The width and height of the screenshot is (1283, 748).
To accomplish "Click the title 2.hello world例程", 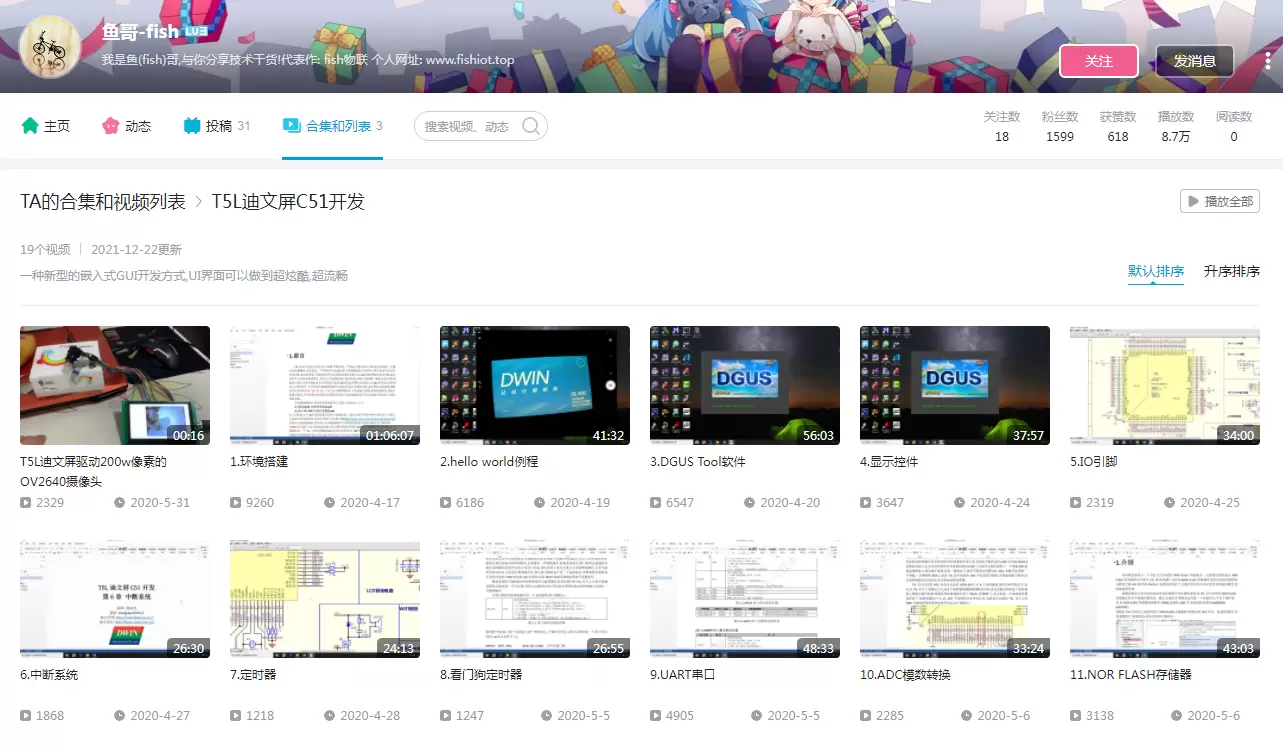I will click(x=489, y=462).
